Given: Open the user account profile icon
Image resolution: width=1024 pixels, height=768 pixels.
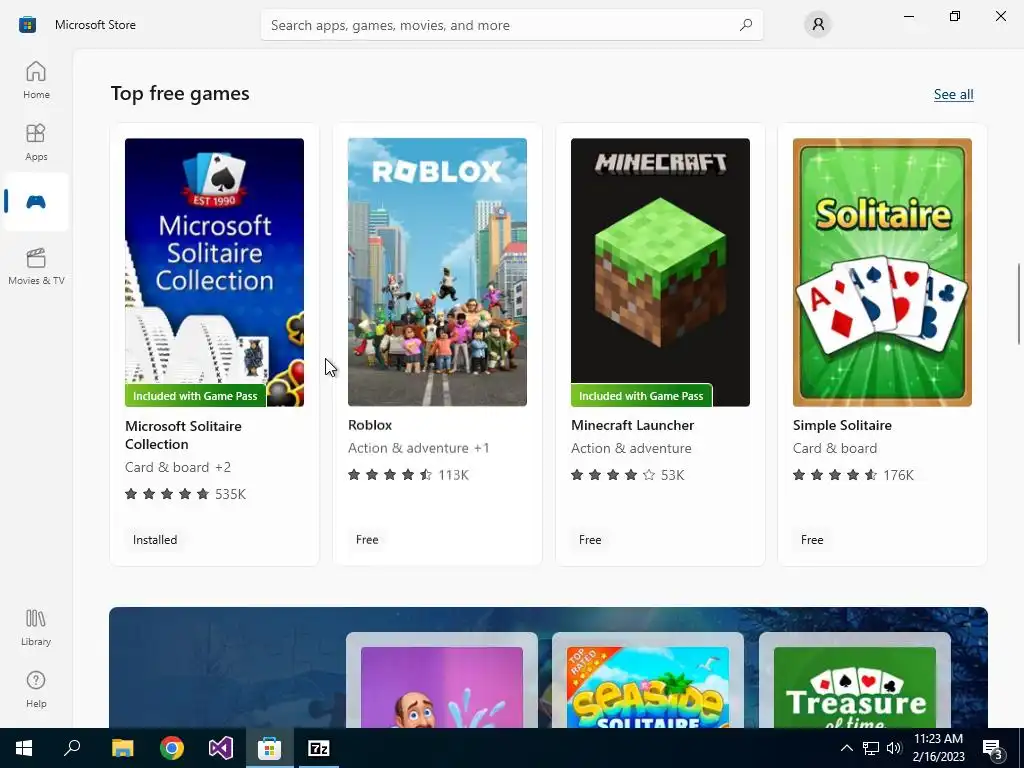Looking at the screenshot, I should pos(818,25).
